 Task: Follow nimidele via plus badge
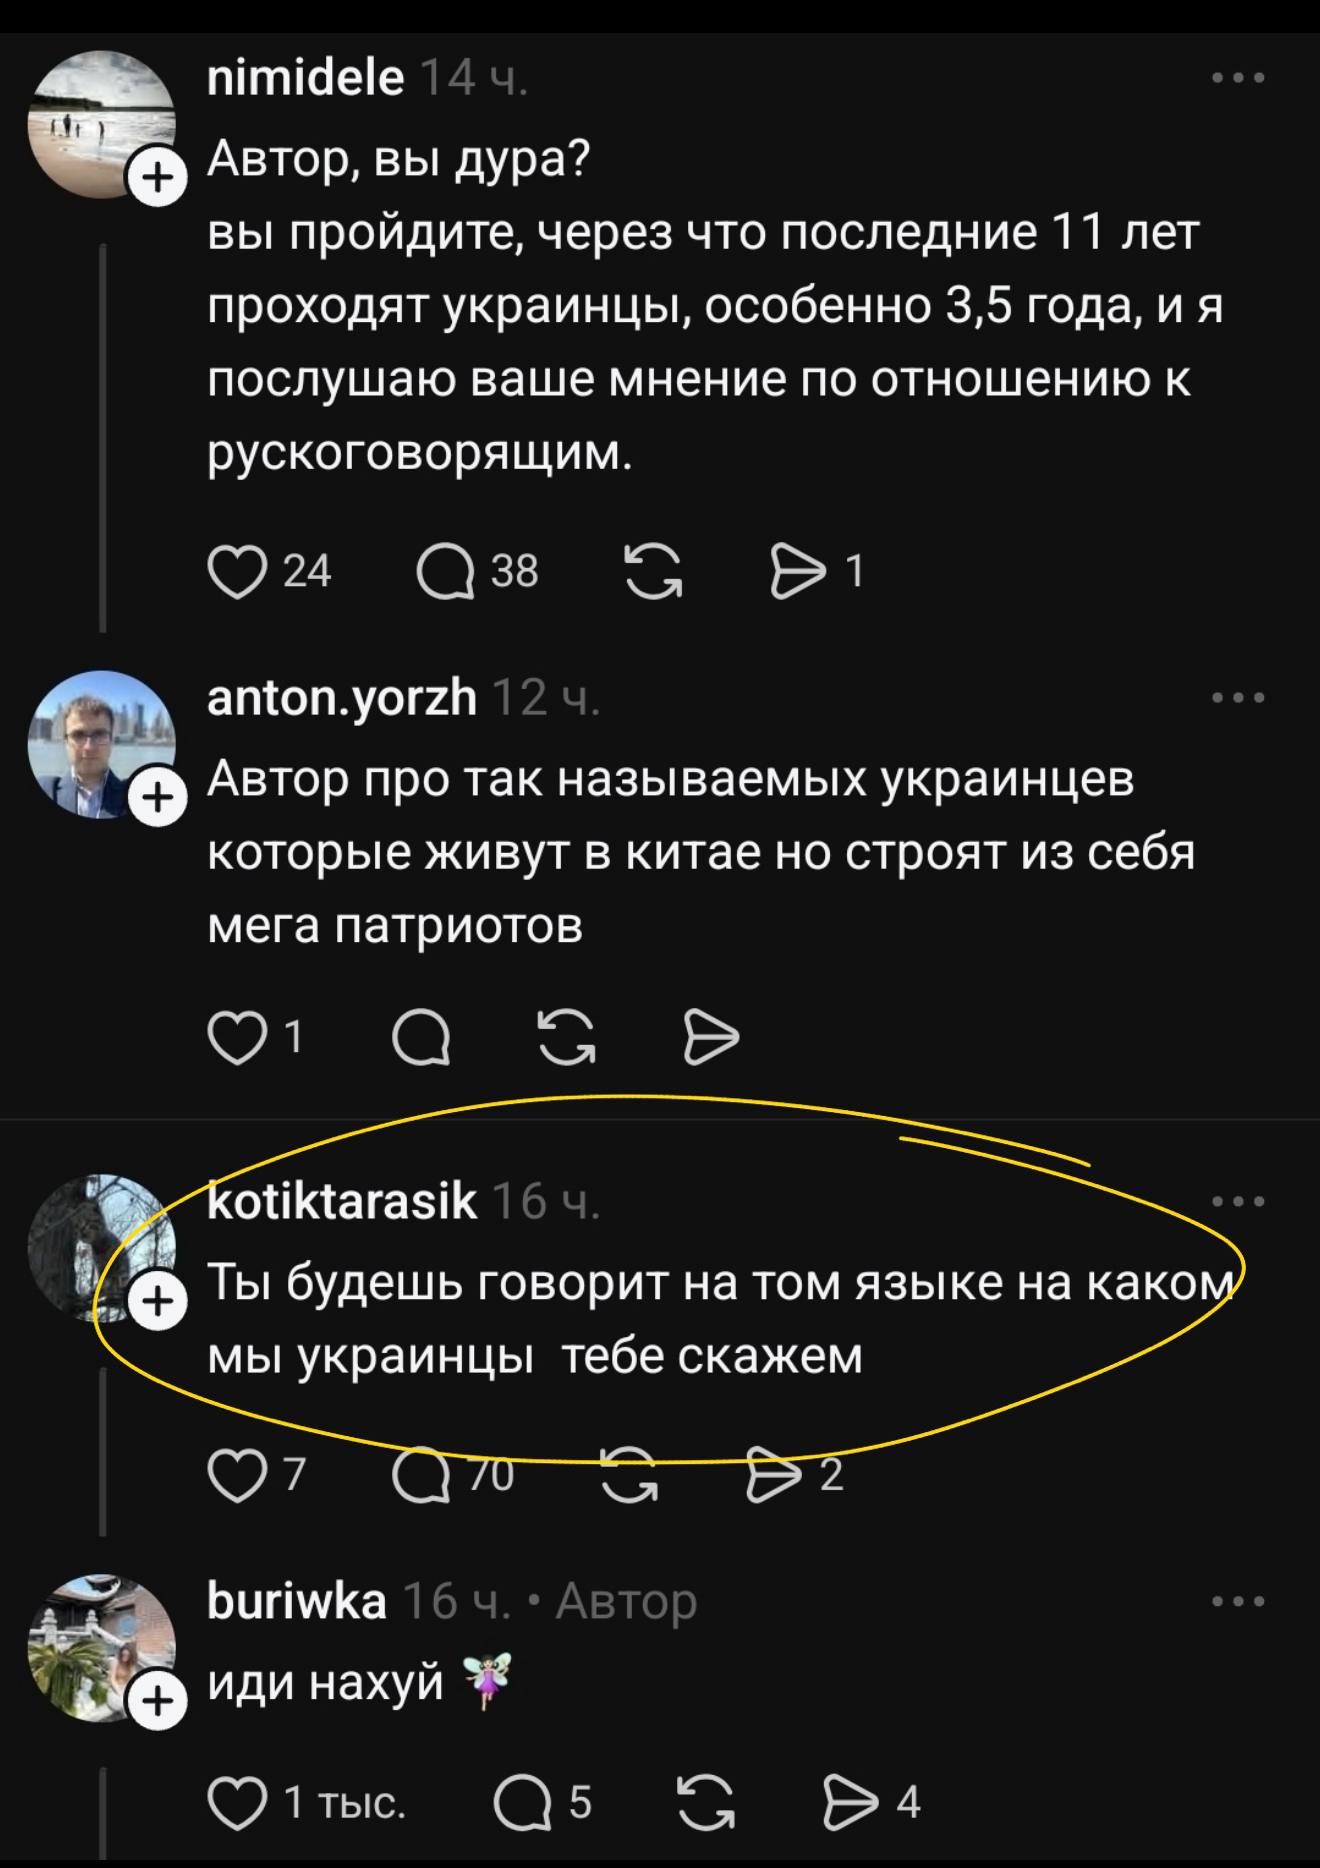point(155,178)
